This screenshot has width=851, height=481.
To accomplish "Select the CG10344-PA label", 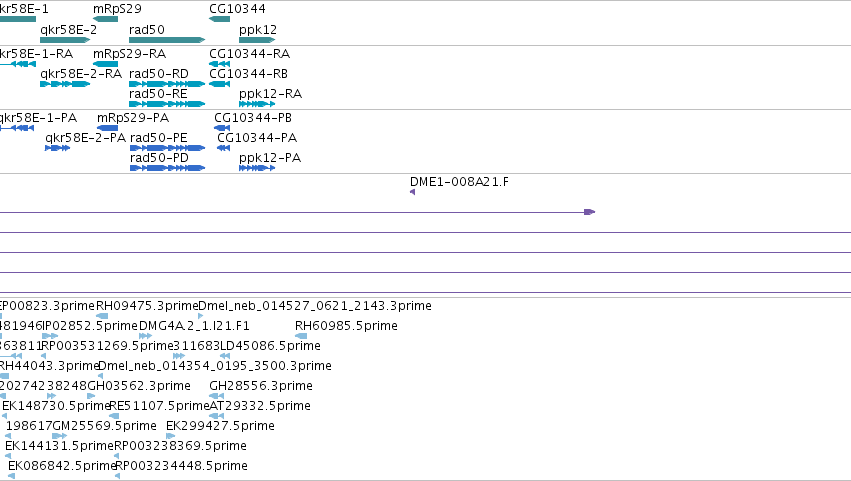I will [257, 138].
